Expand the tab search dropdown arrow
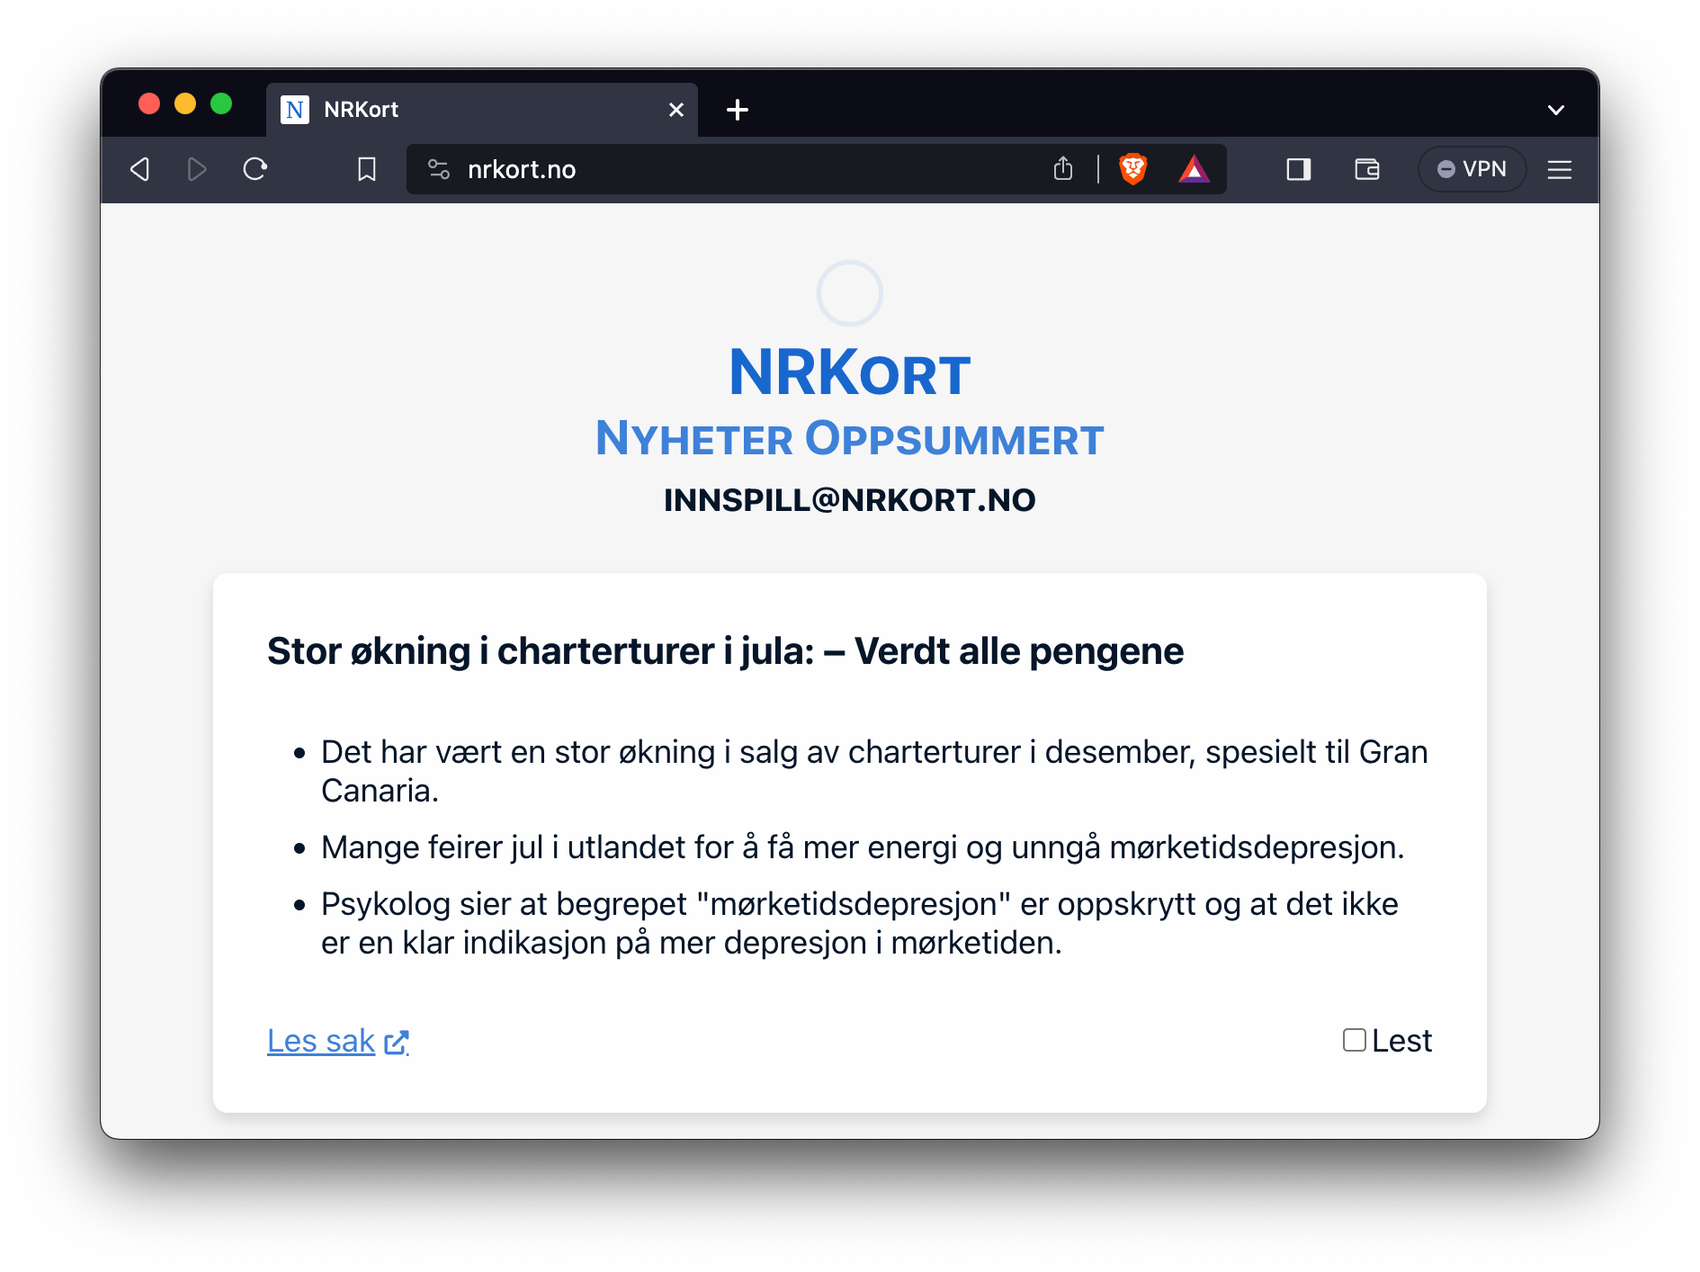1700x1272 pixels. 1556,110
